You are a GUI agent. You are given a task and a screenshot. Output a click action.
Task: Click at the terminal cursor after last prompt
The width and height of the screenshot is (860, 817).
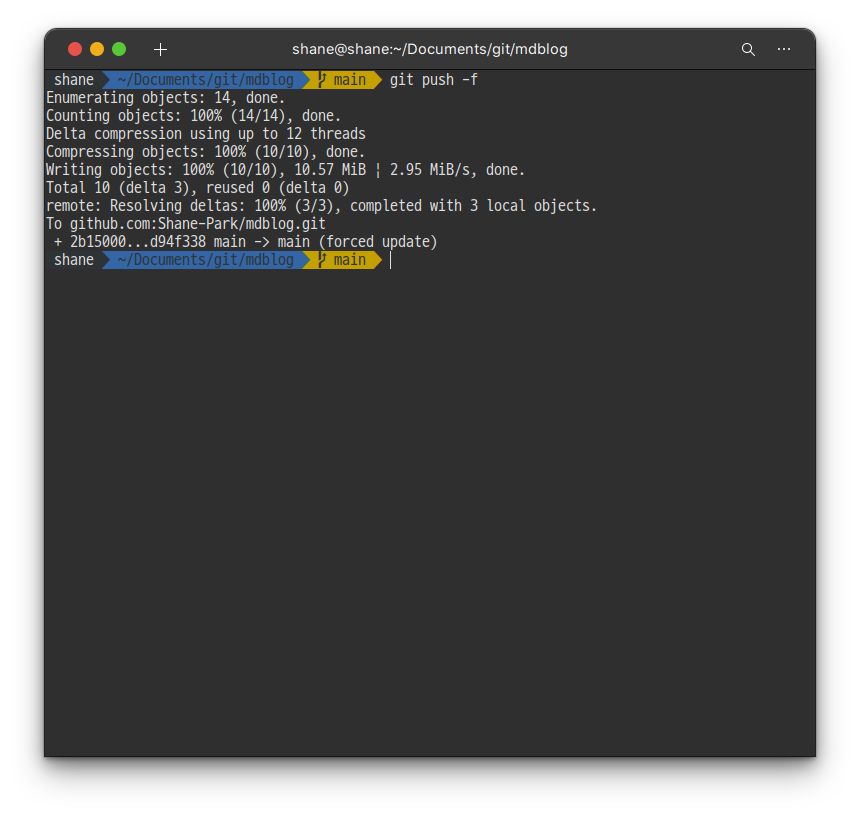[391, 260]
